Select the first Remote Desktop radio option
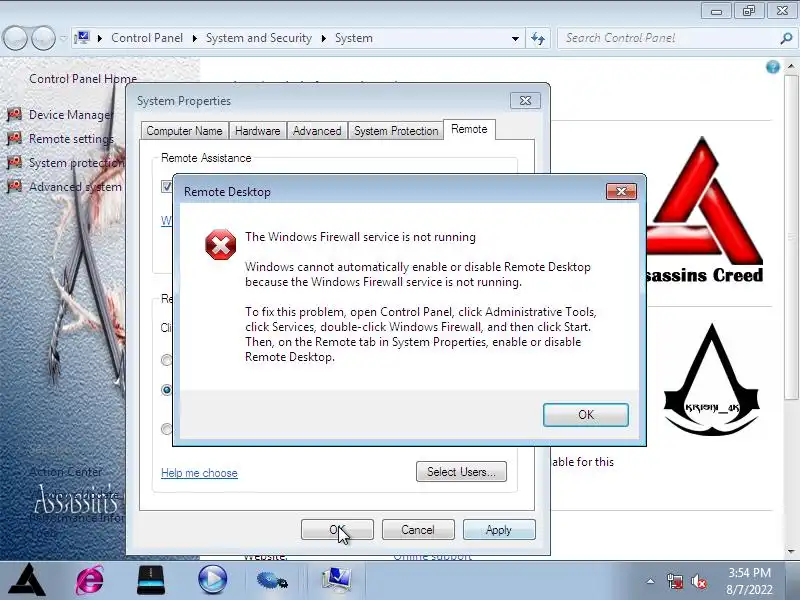The height and width of the screenshot is (600, 800). (x=166, y=360)
